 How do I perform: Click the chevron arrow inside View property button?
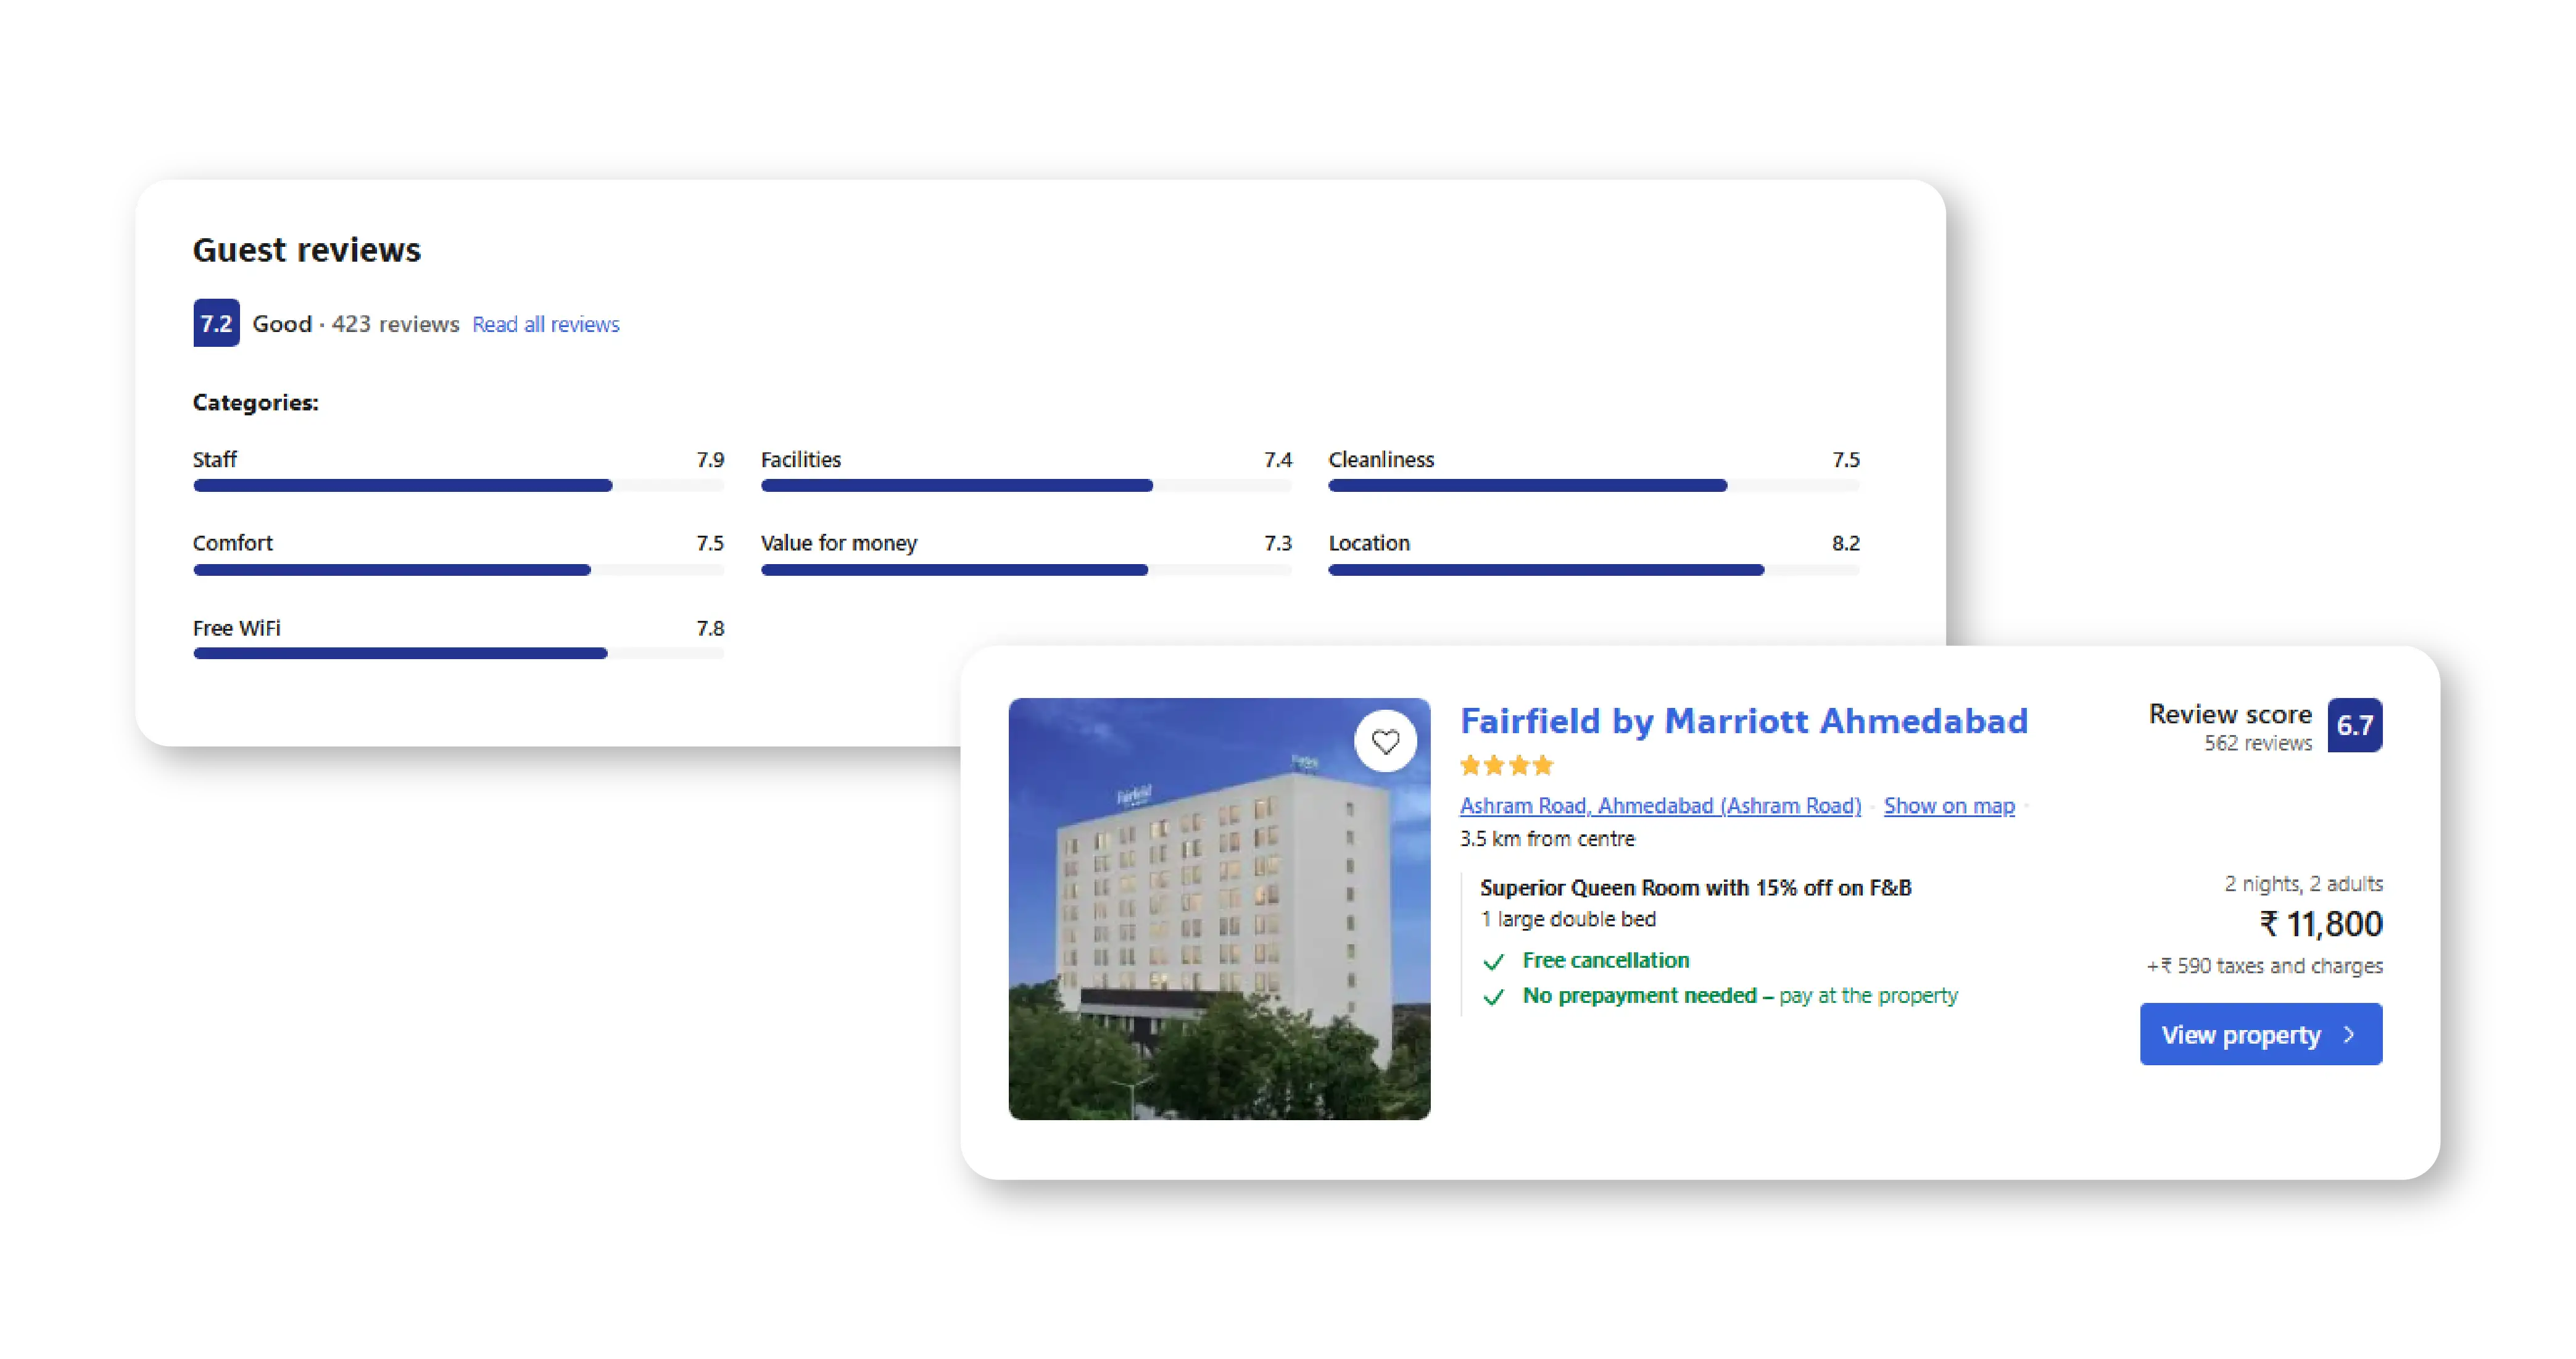(x=2349, y=1036)
